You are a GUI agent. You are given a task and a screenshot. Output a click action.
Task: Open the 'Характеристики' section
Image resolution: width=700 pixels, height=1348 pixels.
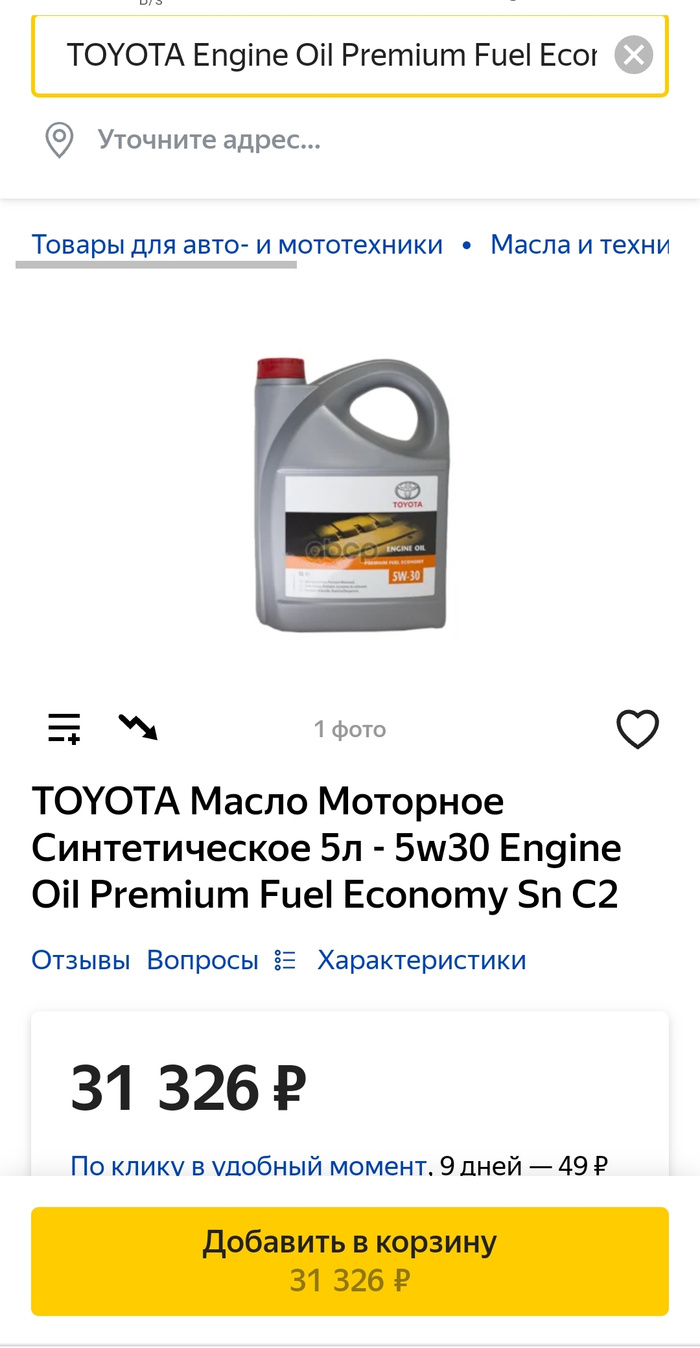coord(422,961)
